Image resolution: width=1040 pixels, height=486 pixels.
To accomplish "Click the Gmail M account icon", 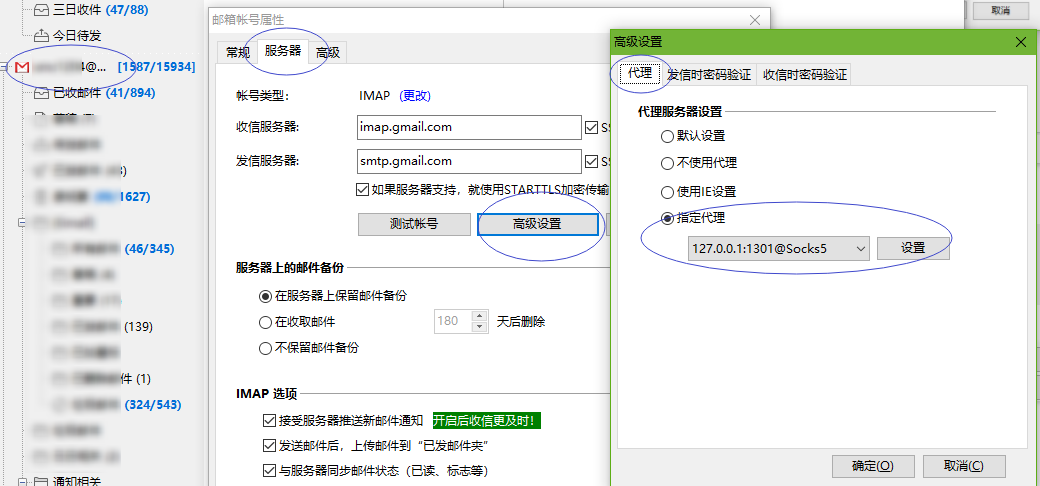I will 23,67.
